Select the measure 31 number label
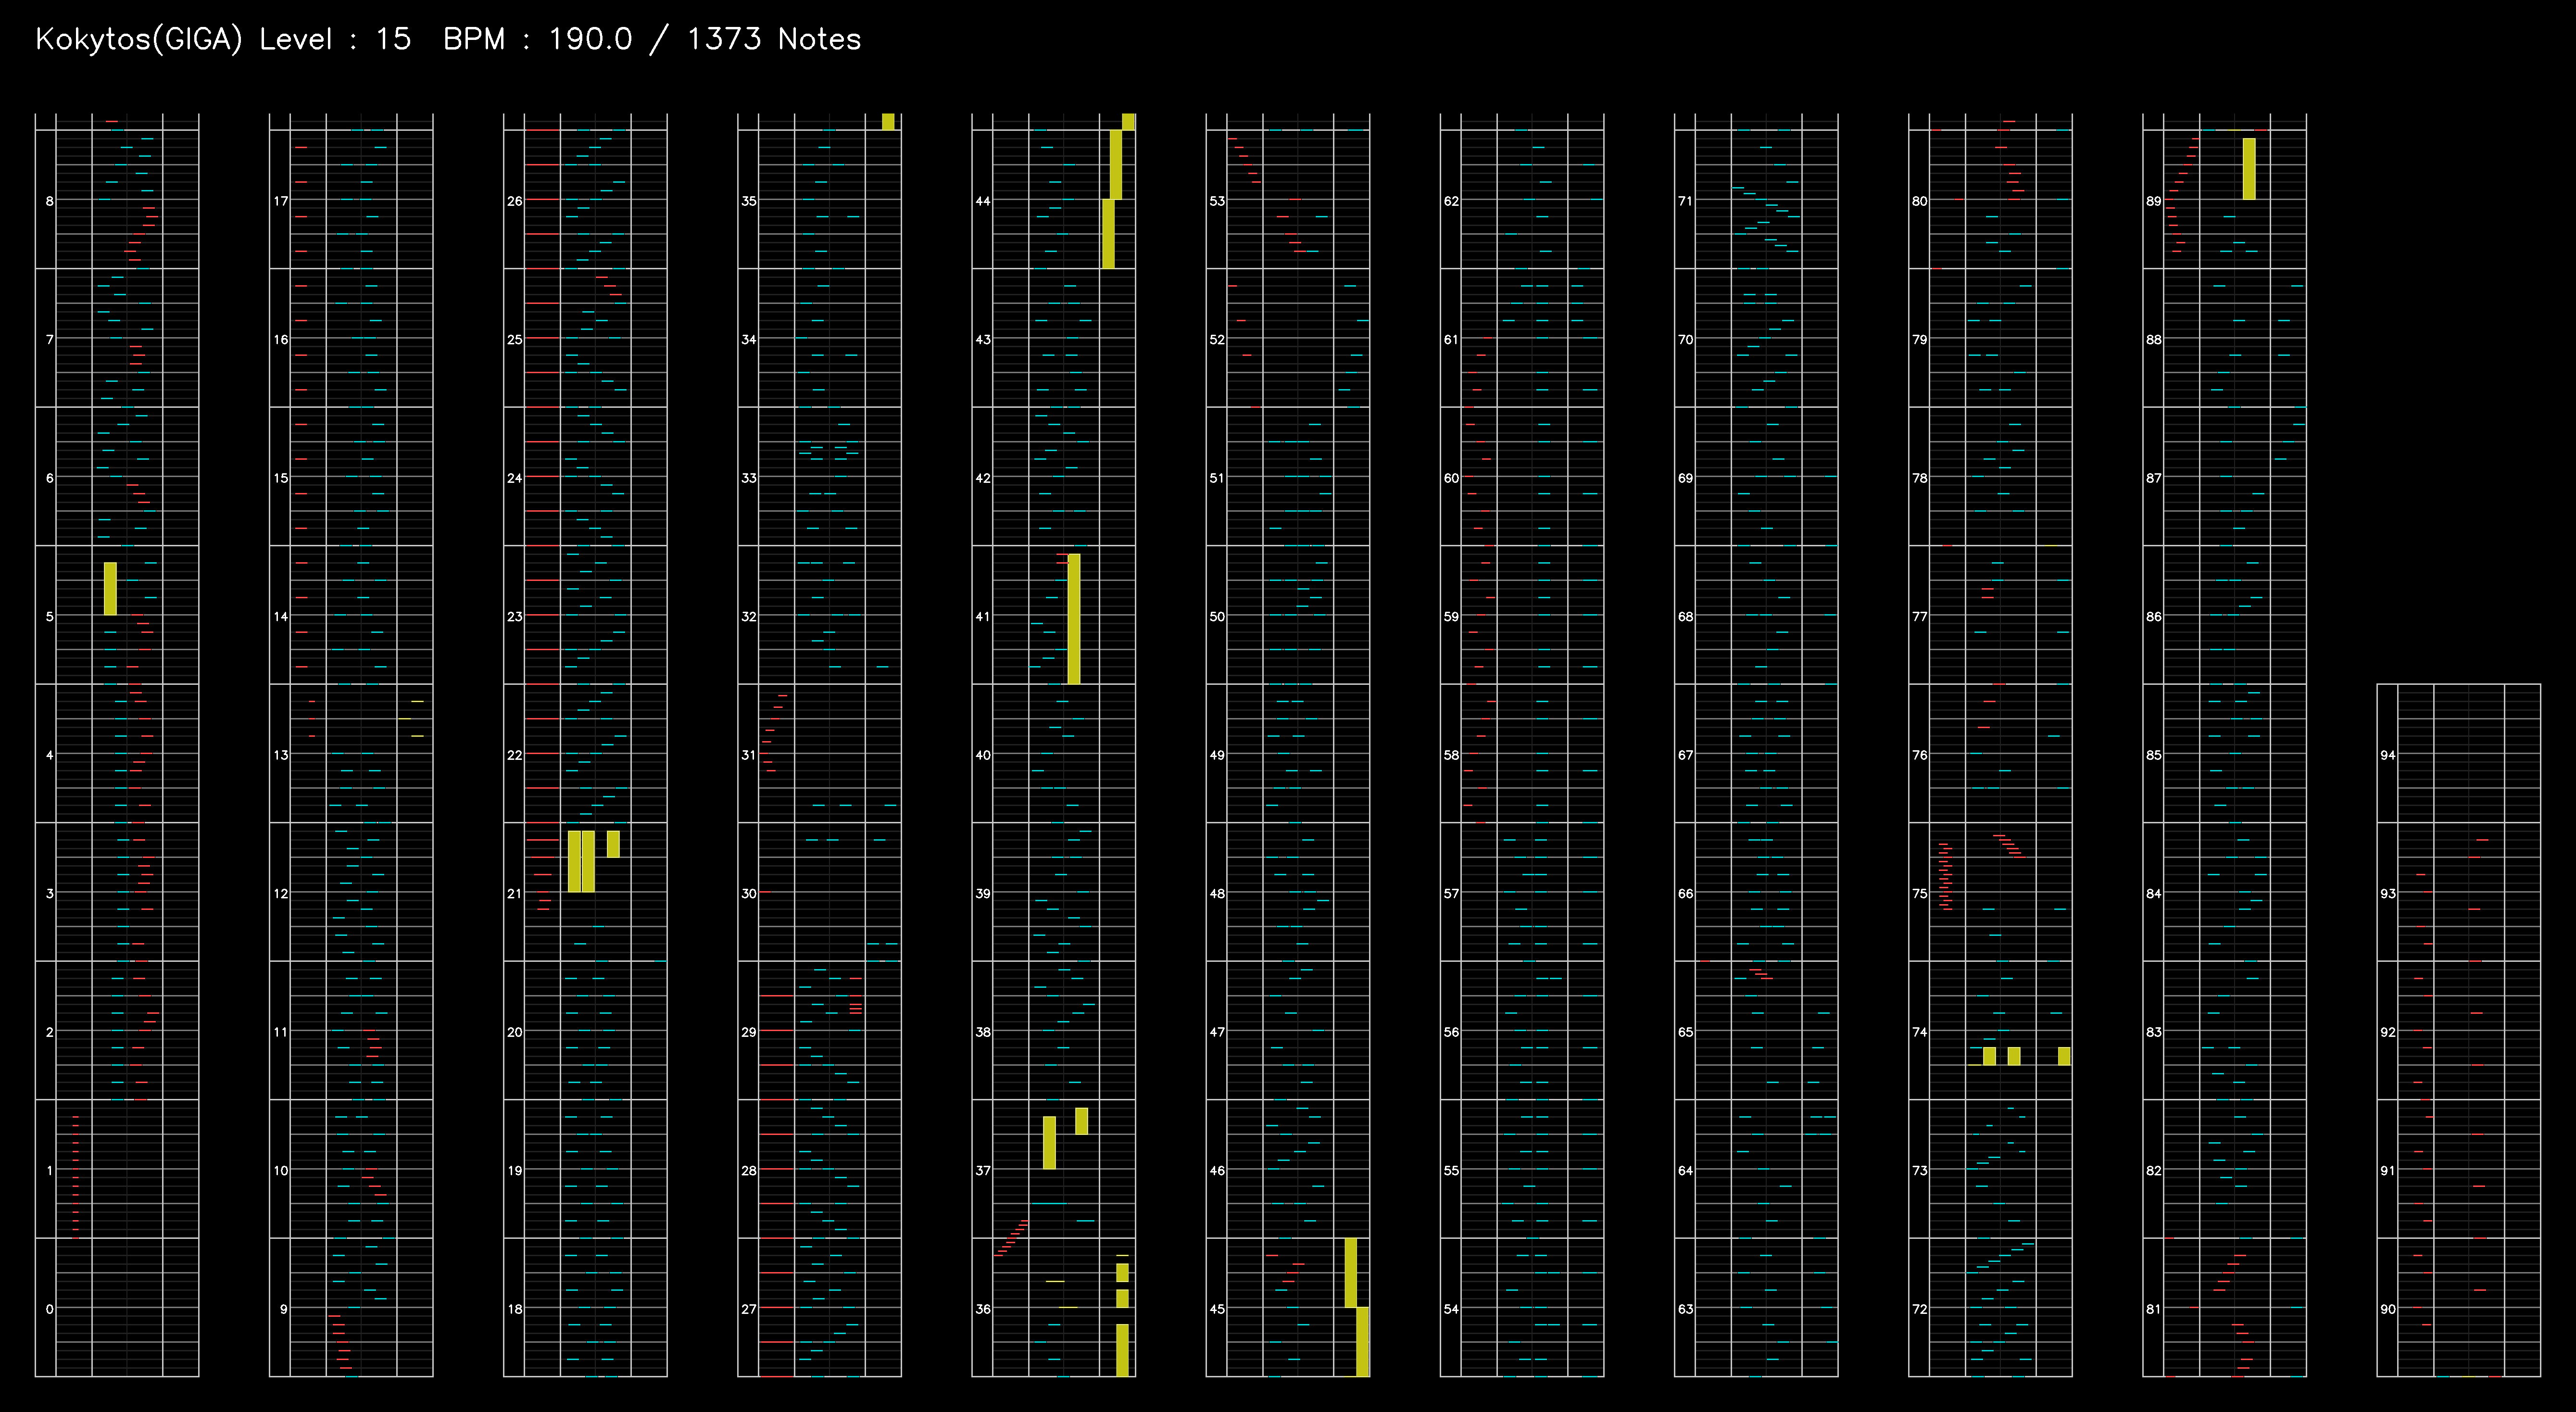 click(x=749, y=755)
